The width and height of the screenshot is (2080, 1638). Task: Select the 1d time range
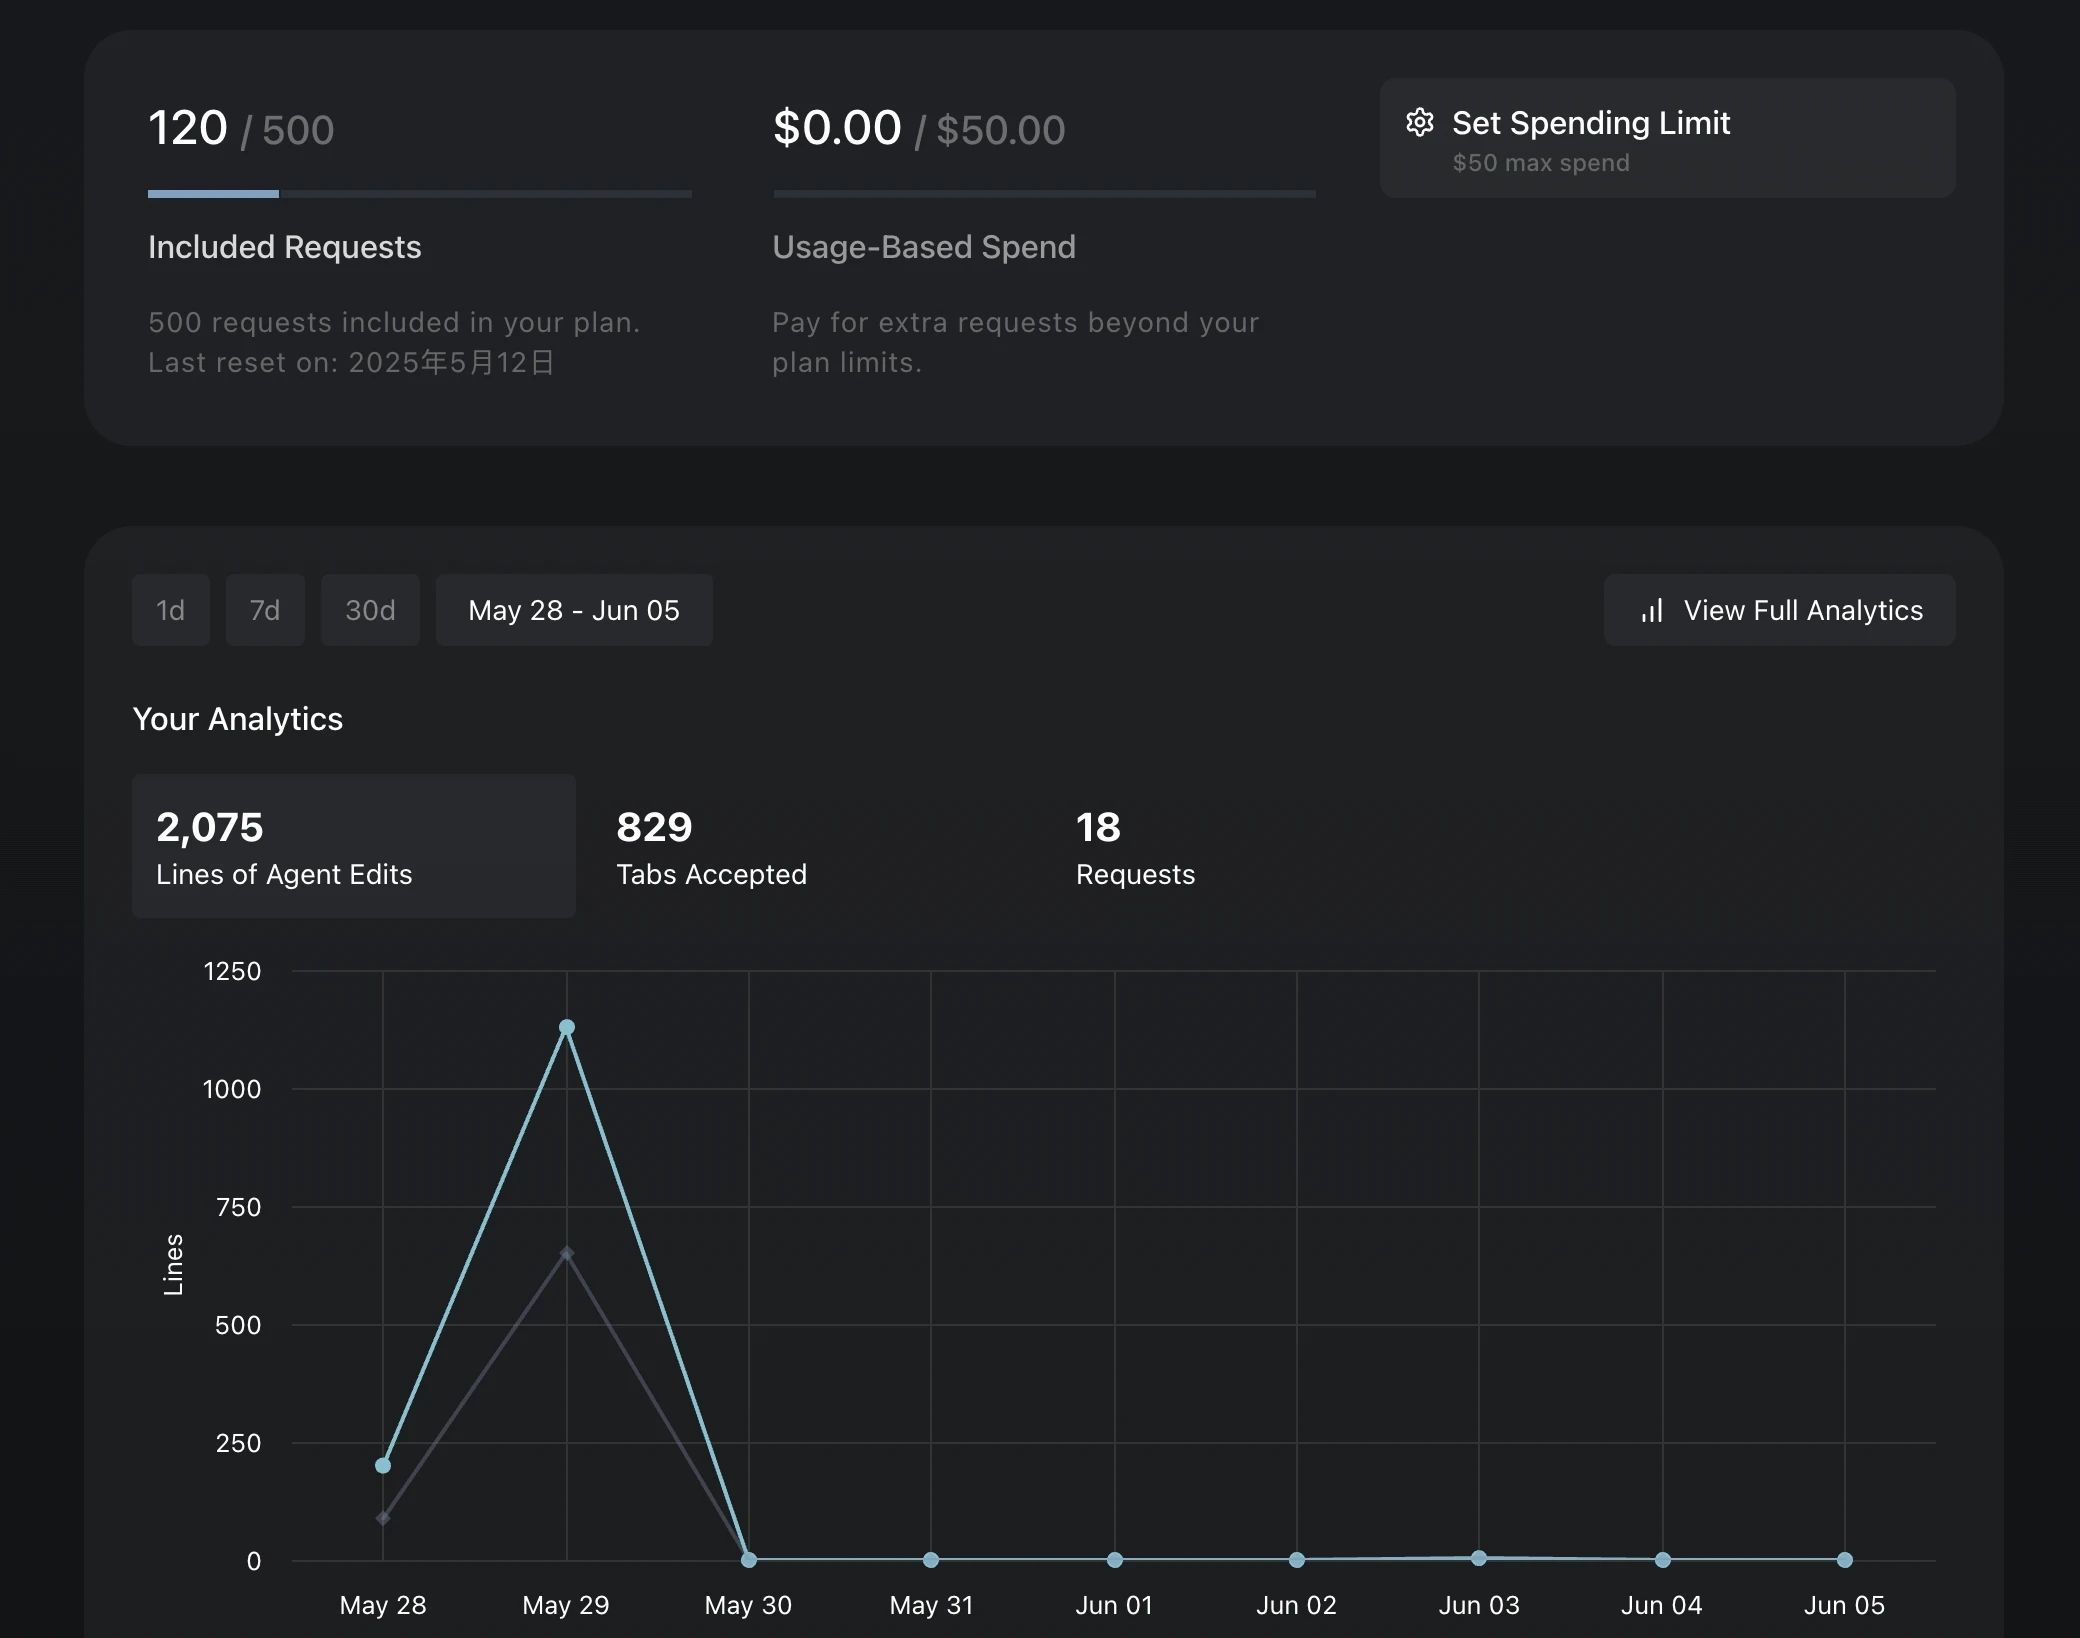pos(171,611)
